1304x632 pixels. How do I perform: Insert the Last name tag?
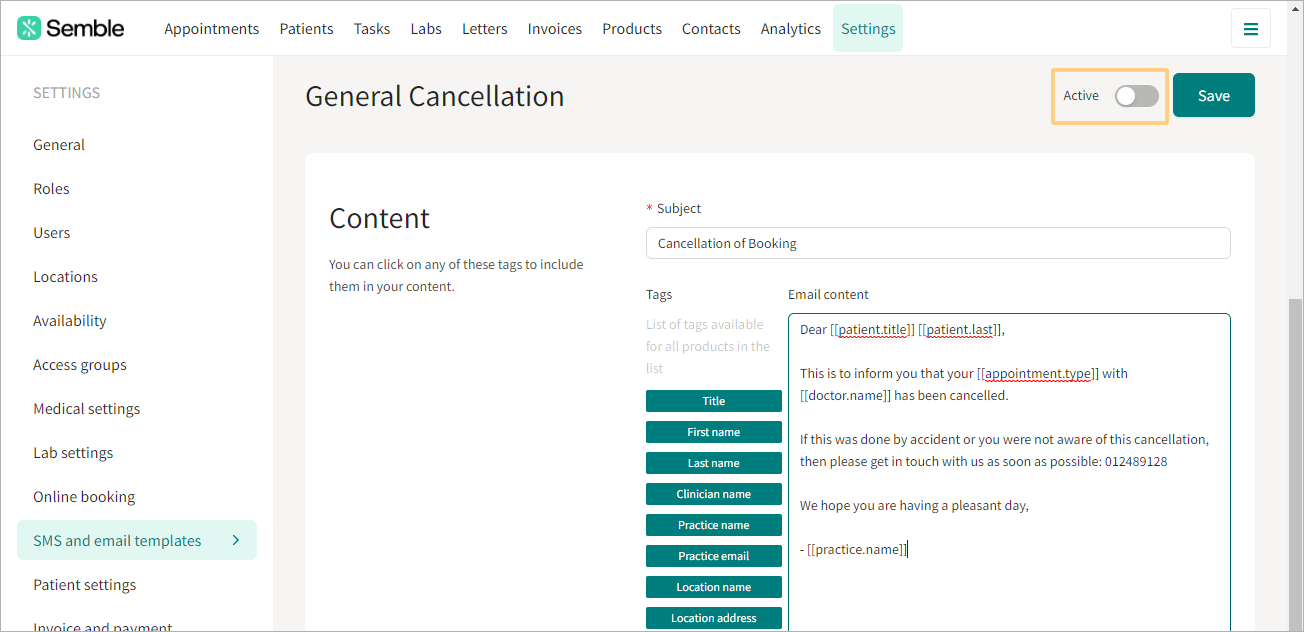coord(714,463)
